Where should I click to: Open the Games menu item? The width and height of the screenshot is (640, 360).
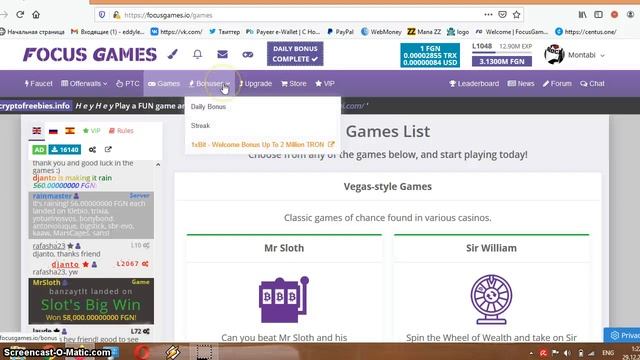coord(164,83)
